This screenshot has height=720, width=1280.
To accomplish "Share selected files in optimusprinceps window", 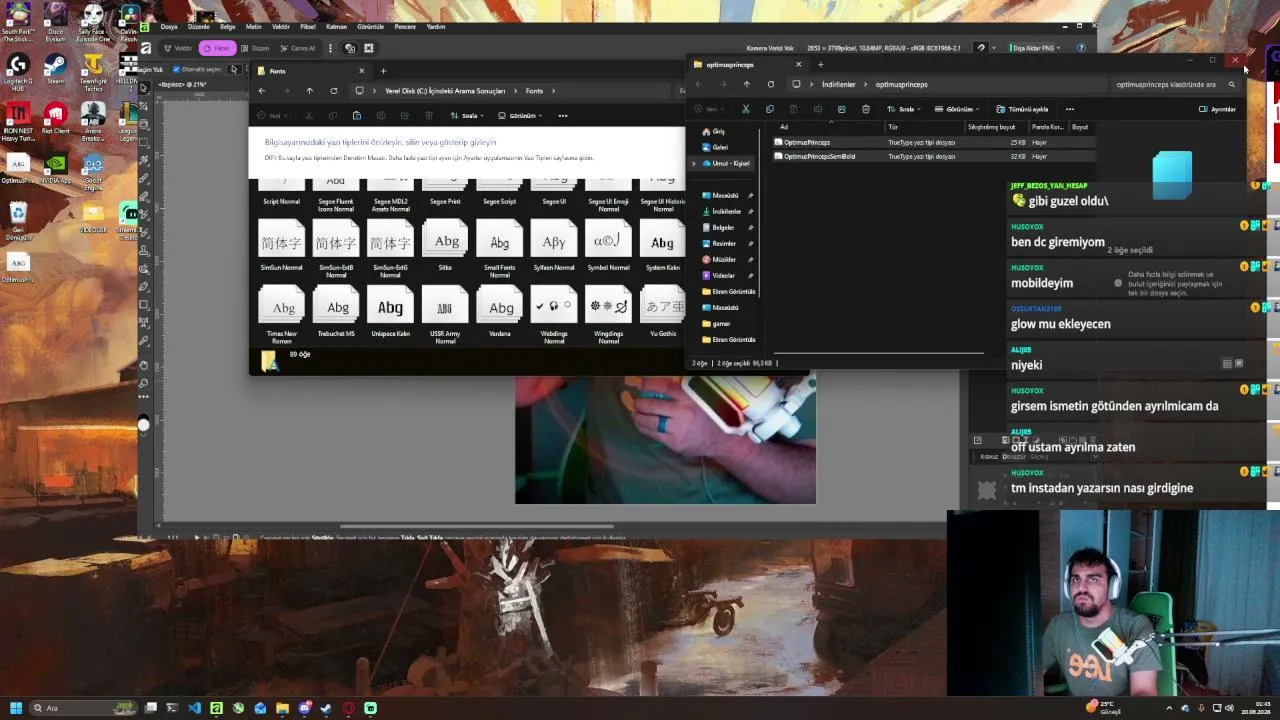I will (841, 109).
